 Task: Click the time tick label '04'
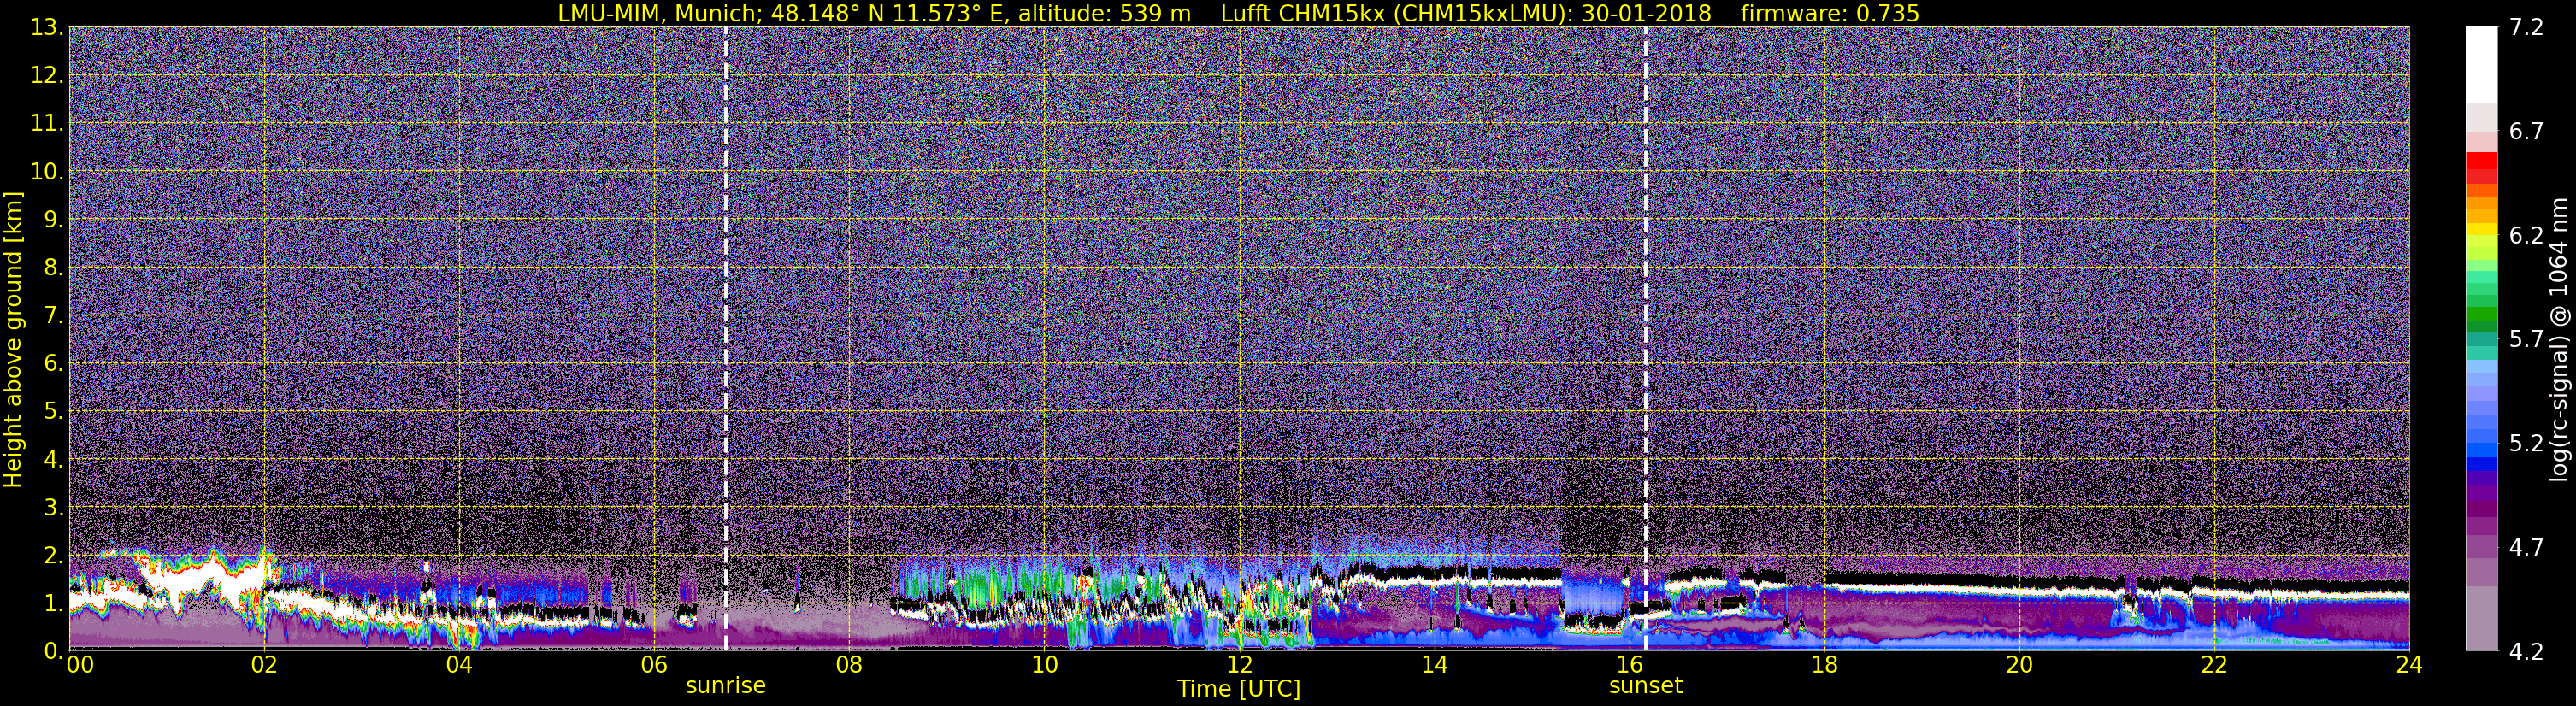[x=459, y=665]
